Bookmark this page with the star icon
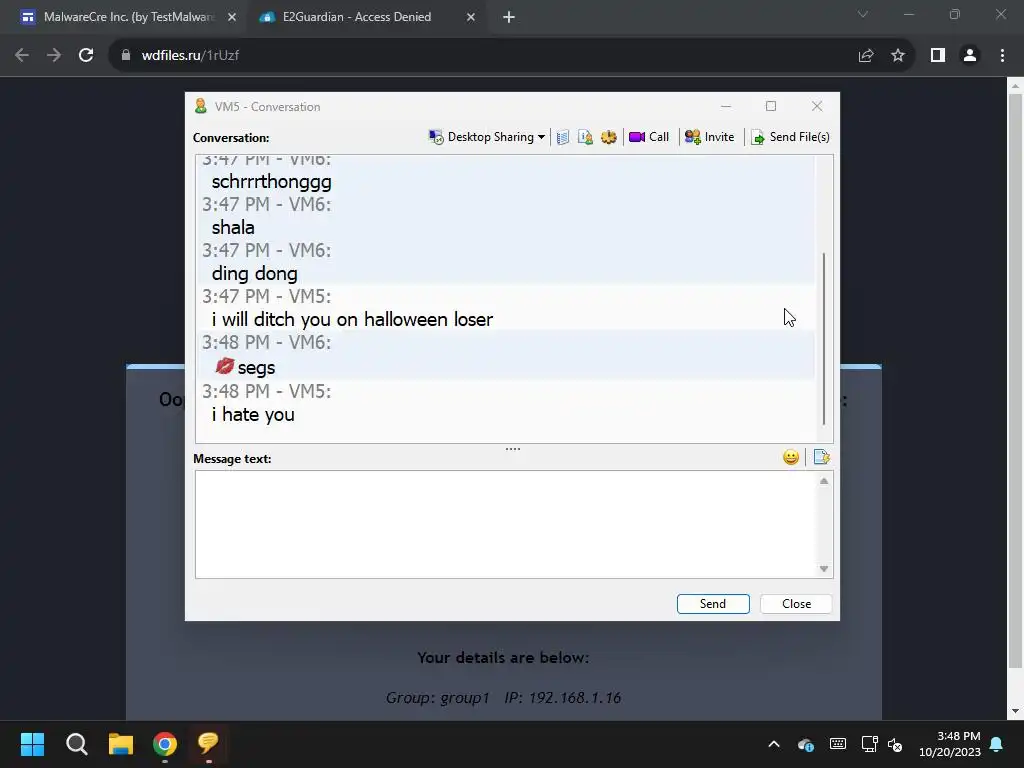1024x768 pixels. 898,56
